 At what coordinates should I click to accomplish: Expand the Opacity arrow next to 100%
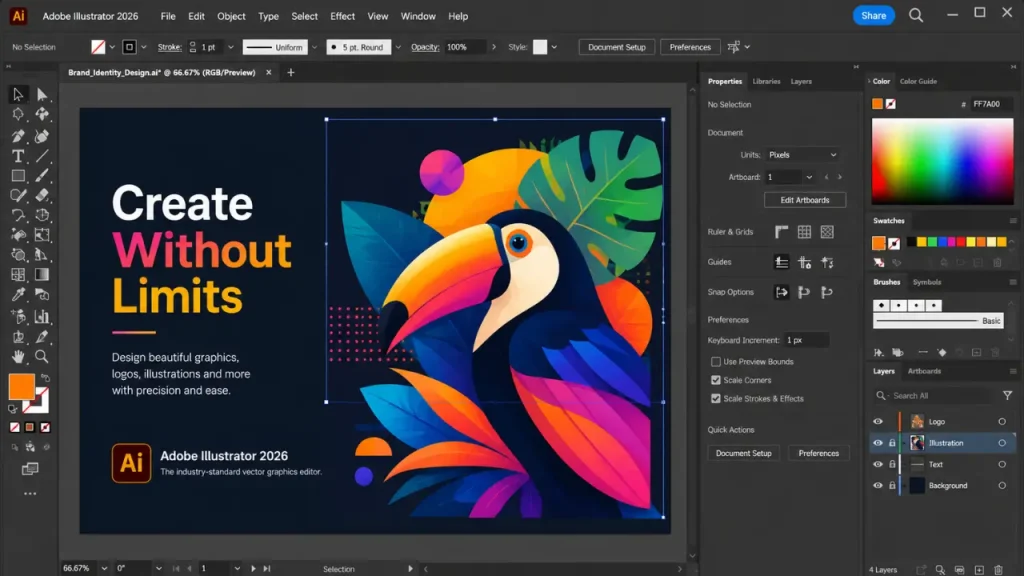[494, 47]
